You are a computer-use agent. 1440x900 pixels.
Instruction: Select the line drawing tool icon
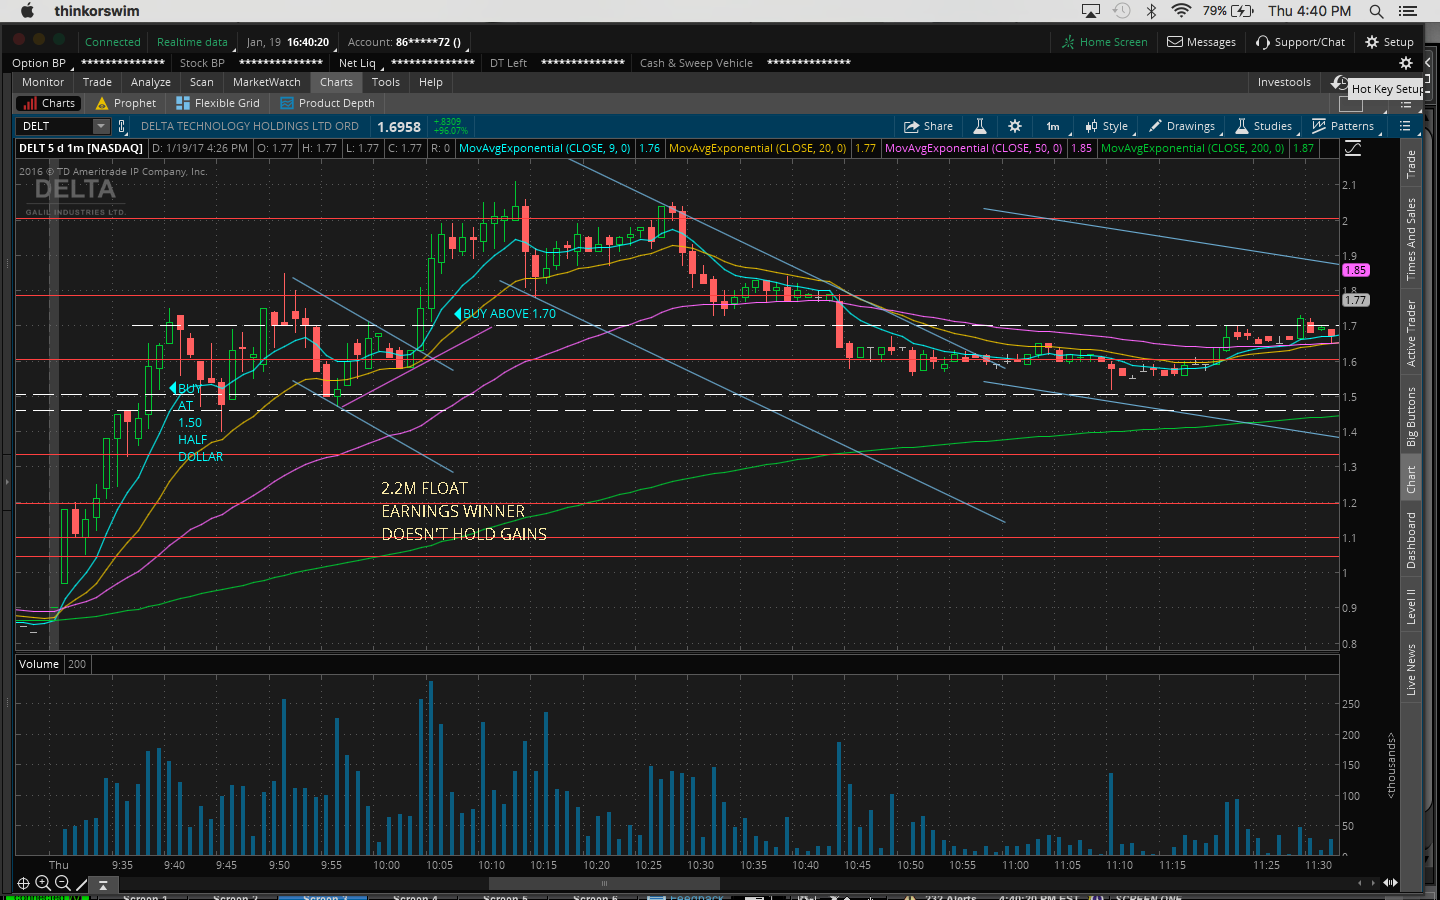point(82,884)
